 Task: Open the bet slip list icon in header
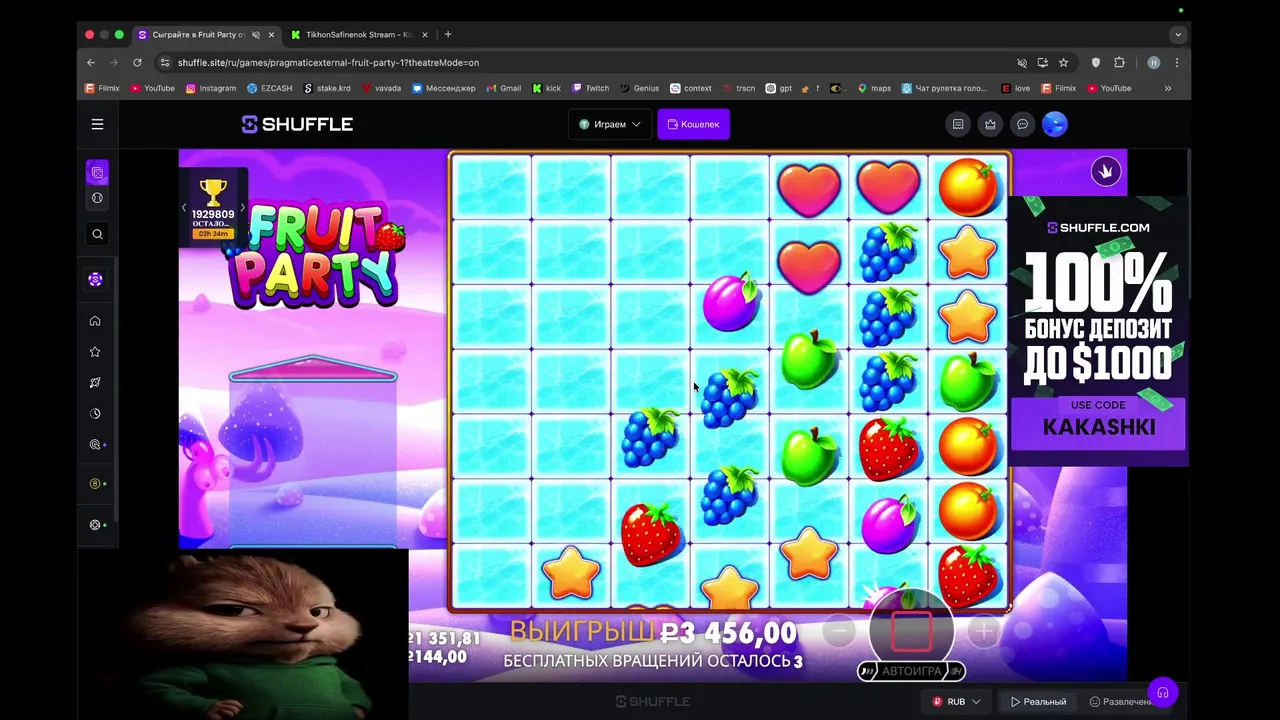(958, 124)
